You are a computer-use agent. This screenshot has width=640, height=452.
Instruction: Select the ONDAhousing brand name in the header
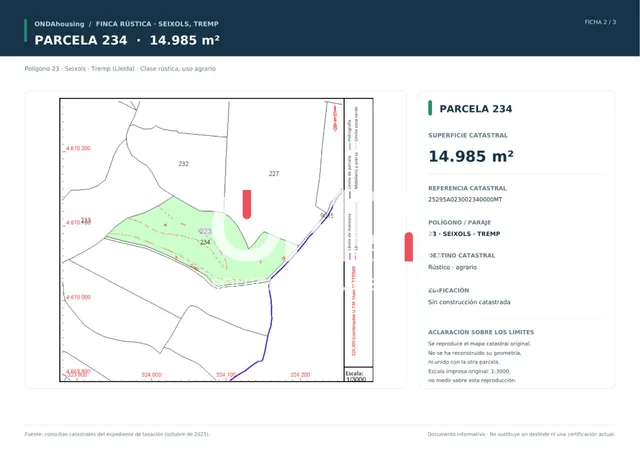(59, 24)
